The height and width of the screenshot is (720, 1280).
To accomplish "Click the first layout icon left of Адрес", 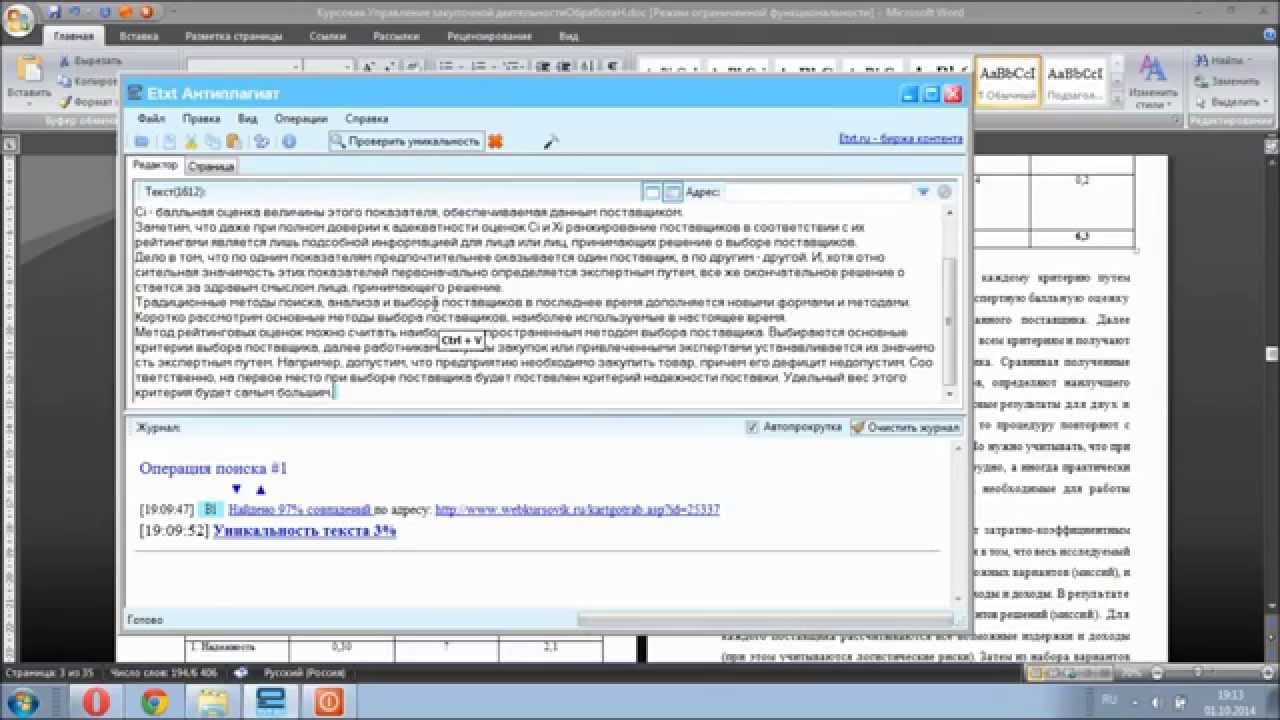I will pyautogui.click(x=651, y=191).
